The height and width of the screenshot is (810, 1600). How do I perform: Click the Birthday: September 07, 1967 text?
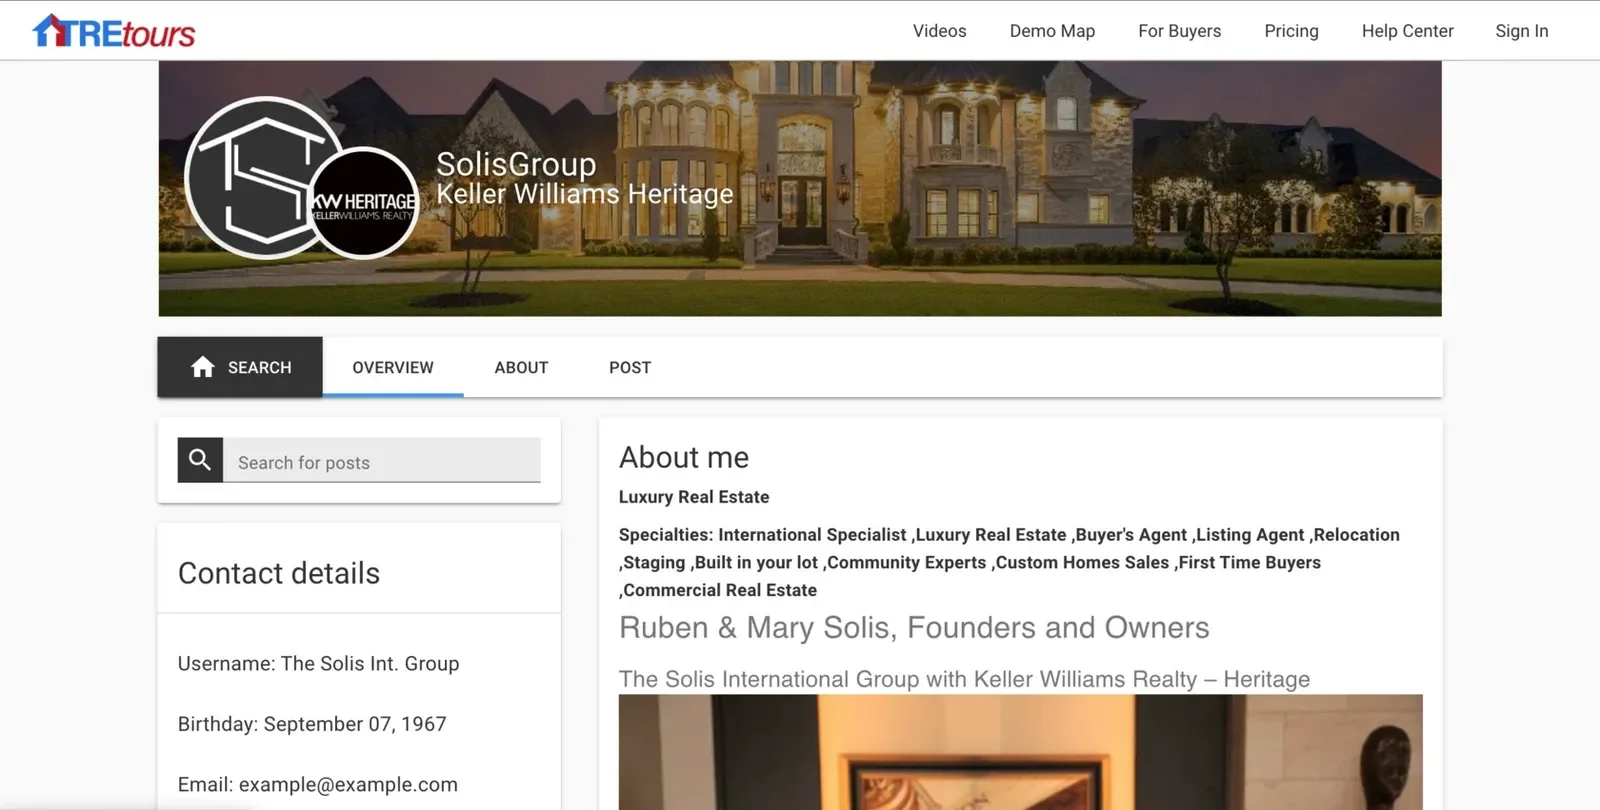pos(312,724)
